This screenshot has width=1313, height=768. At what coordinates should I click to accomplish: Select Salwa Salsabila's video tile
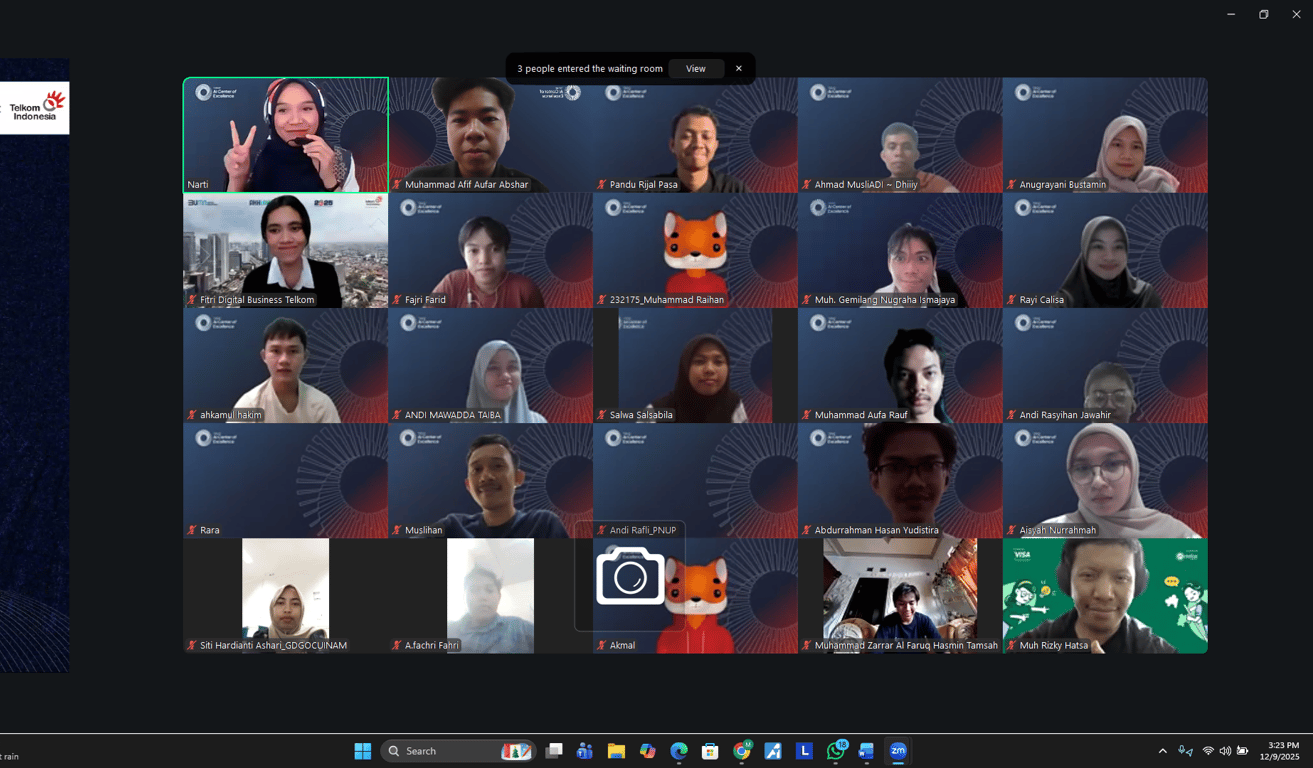(x=695, y=365)
